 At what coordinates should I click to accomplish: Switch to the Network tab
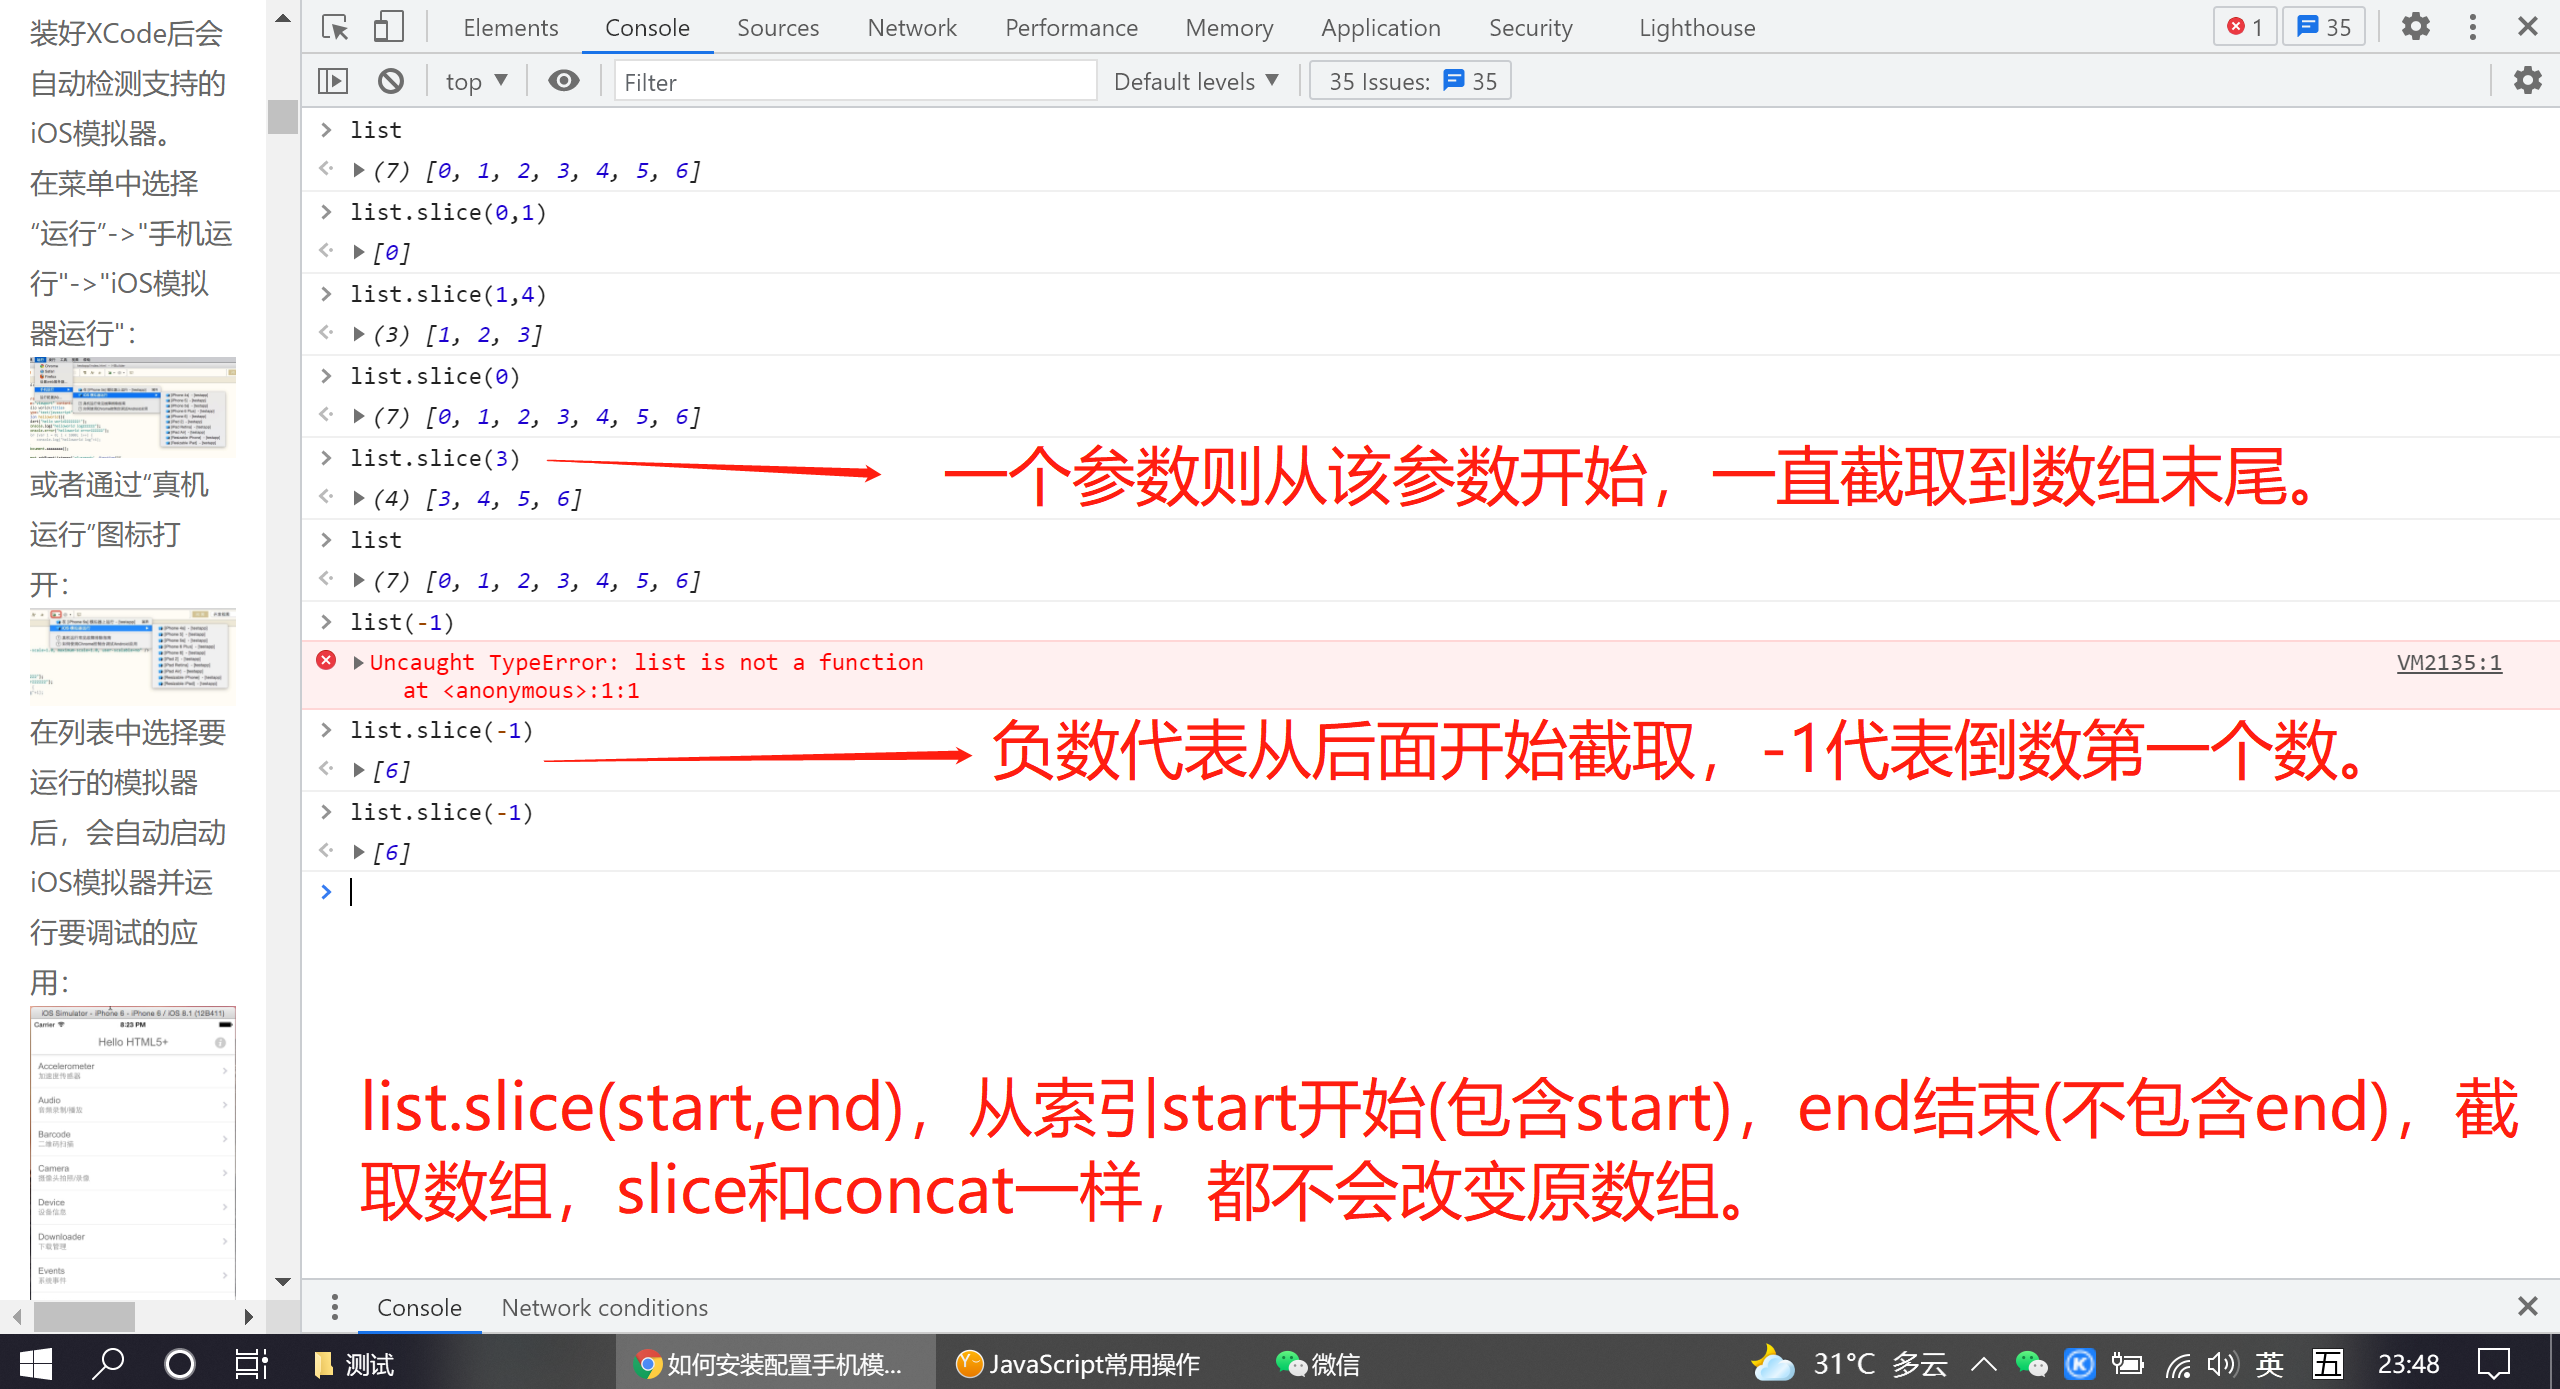911,27
